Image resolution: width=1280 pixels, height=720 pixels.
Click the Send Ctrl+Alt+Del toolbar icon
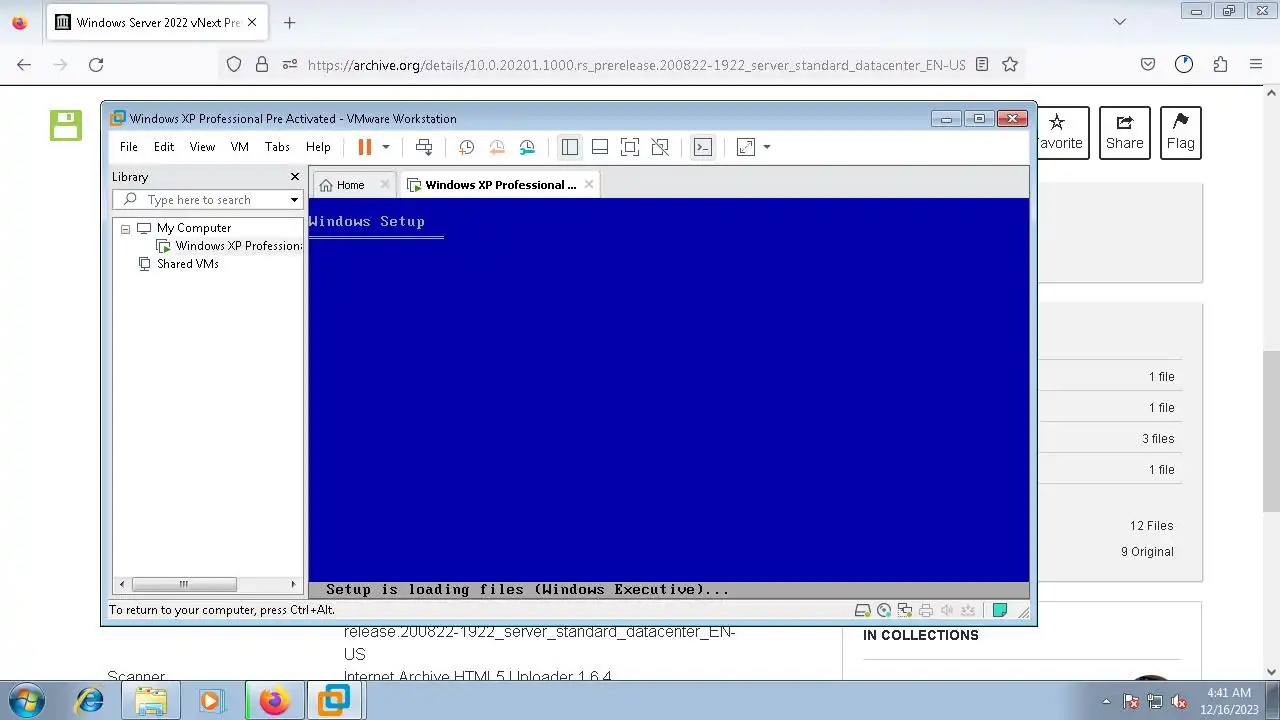coord(424,147)
